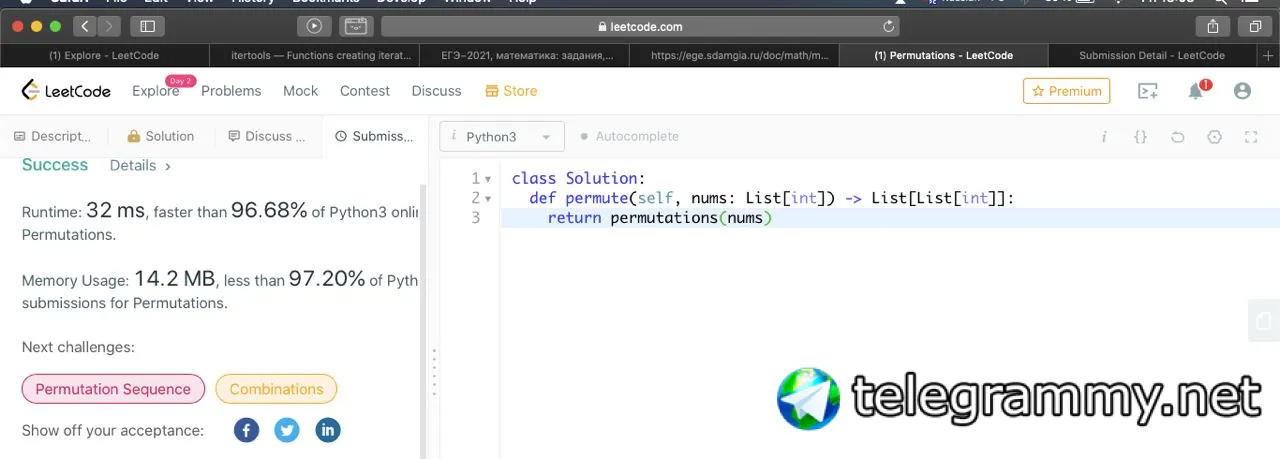The height and width of the screenshot is (459, 1280).
Task: Toggle the Autocomplete option
Action: pos(629,137)
